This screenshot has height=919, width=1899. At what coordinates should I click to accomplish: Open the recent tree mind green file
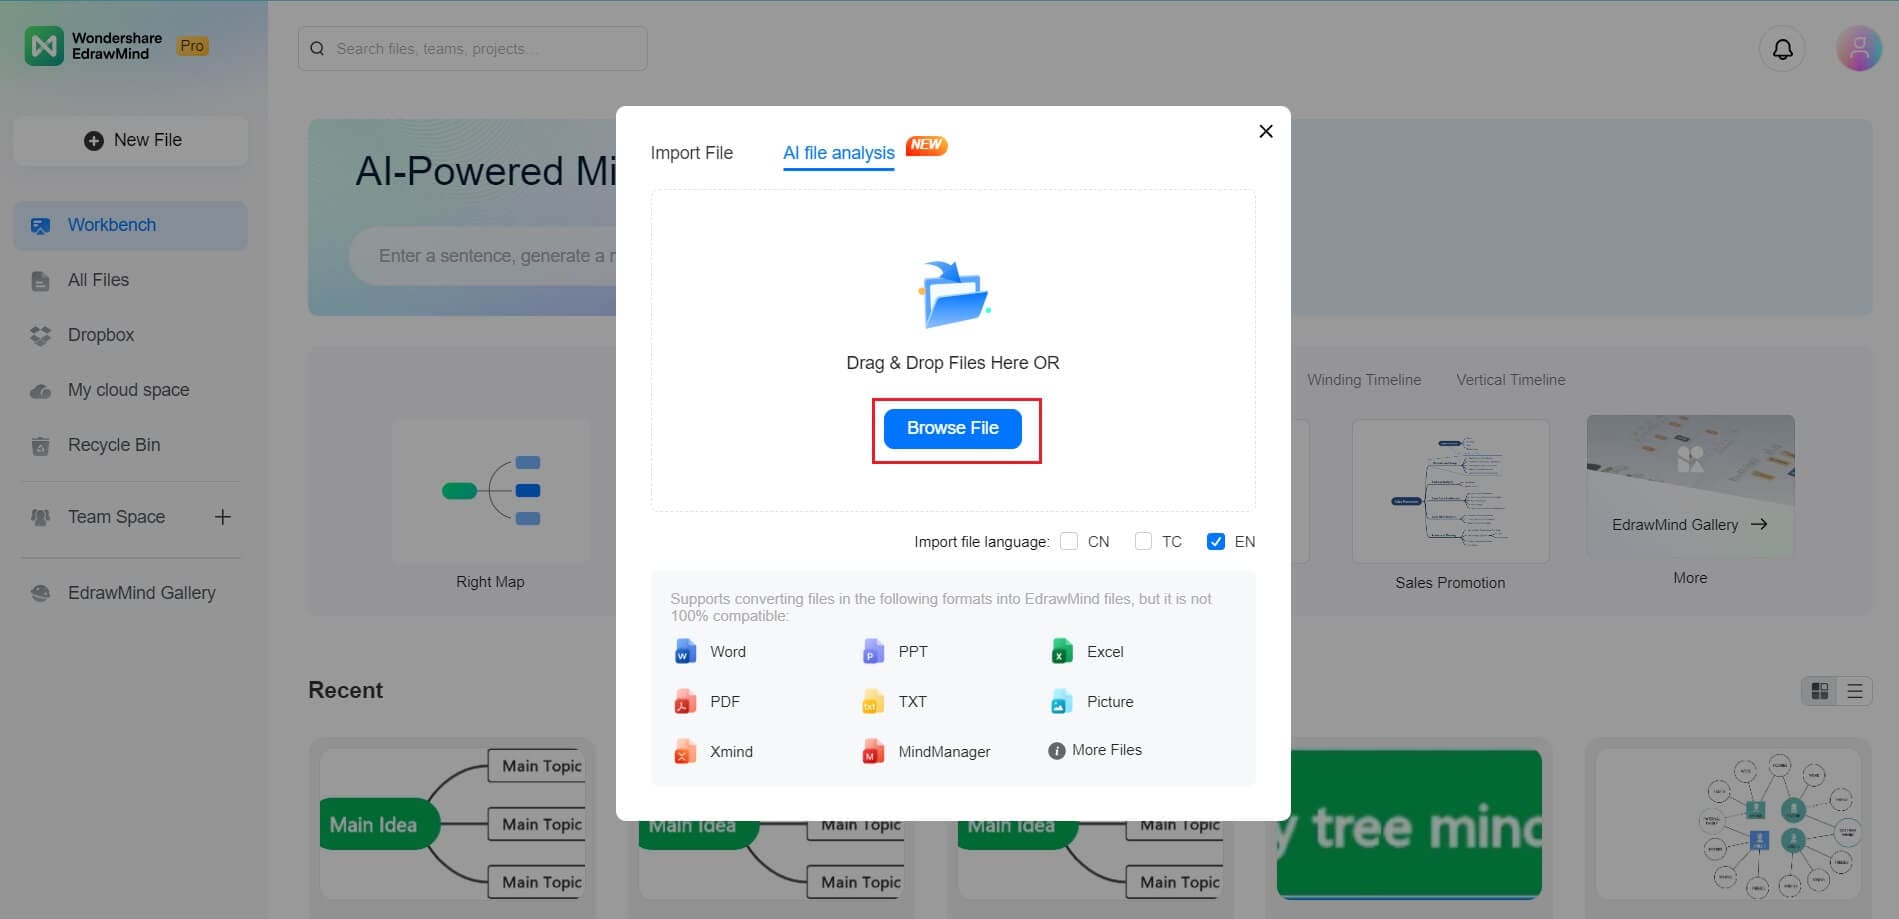point(1409,824)
